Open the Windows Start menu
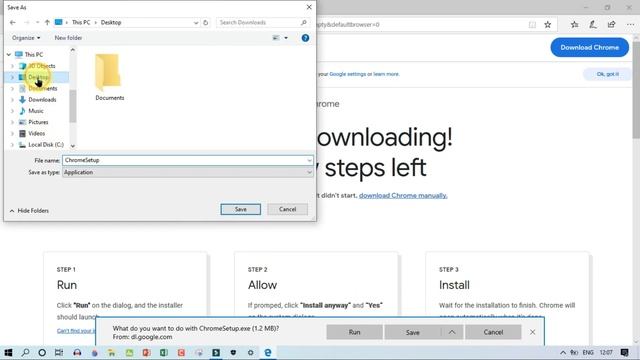Screen dimensions: 640x360 [8, 353]
